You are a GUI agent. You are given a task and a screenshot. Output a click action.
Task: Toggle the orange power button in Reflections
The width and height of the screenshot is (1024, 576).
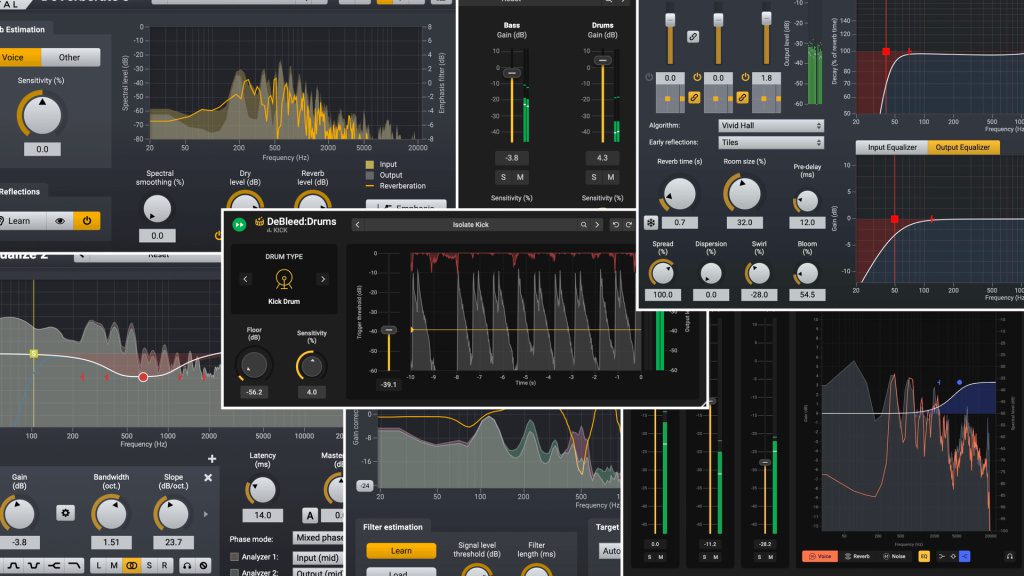87,220
